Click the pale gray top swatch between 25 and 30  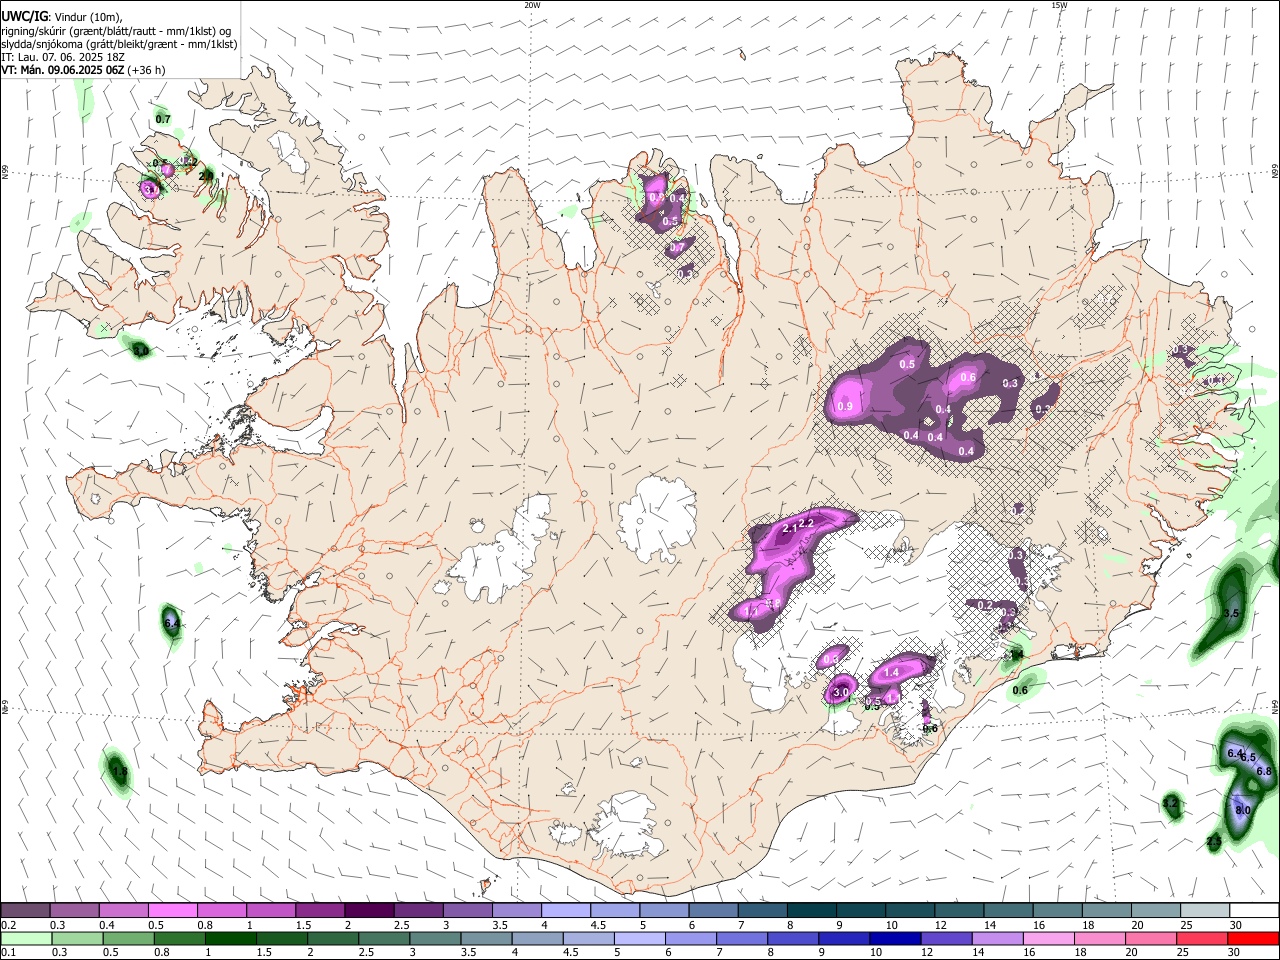click(1203, 911)
